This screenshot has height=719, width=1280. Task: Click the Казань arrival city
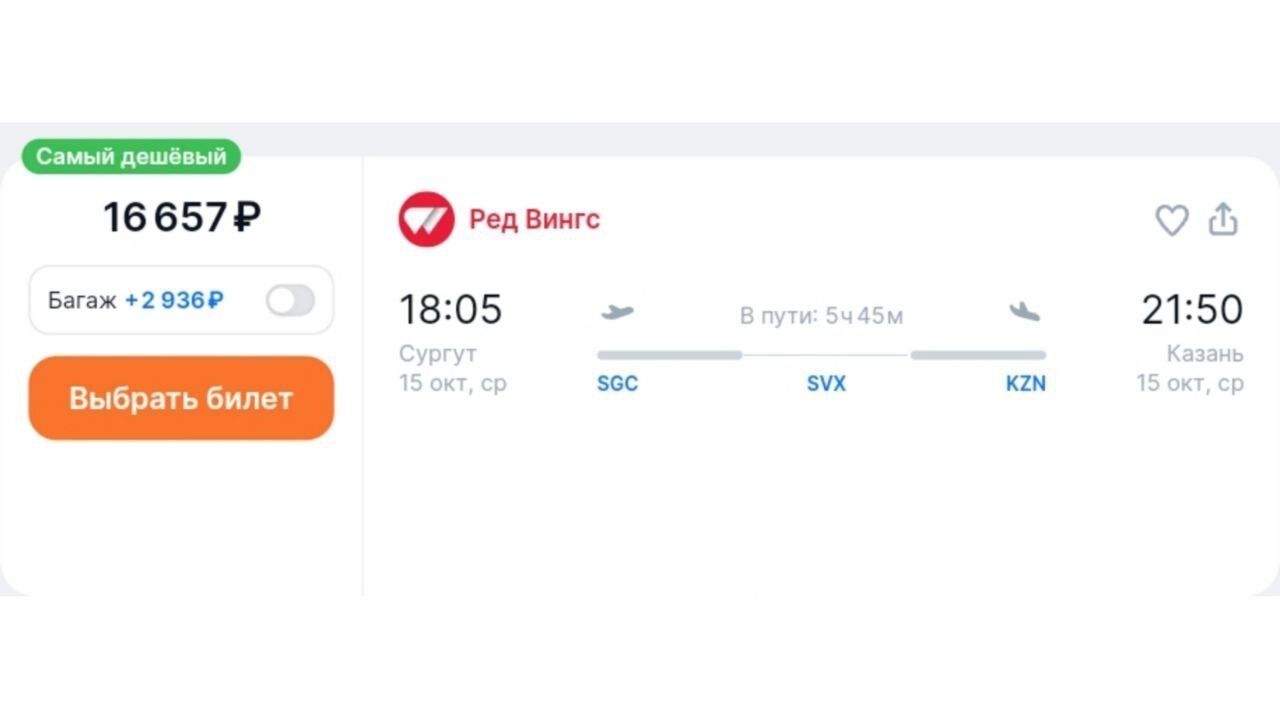coord(1205,354)
